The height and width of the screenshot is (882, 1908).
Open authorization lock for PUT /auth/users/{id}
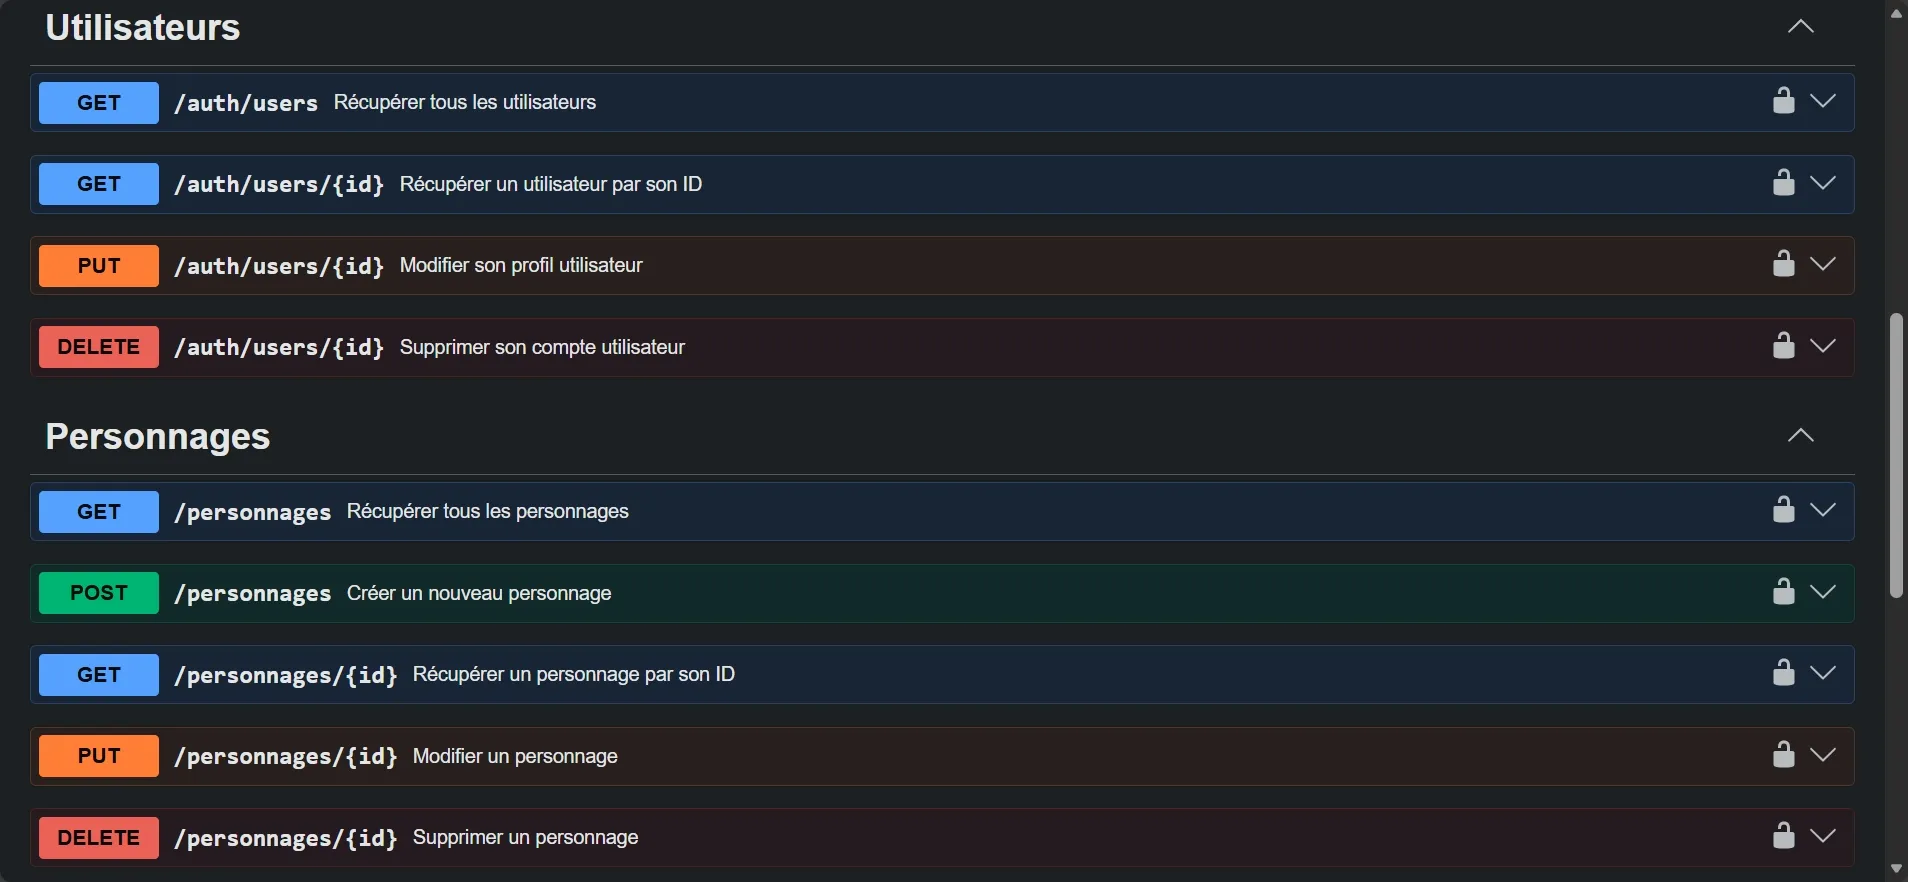(x=1784, y=264)
